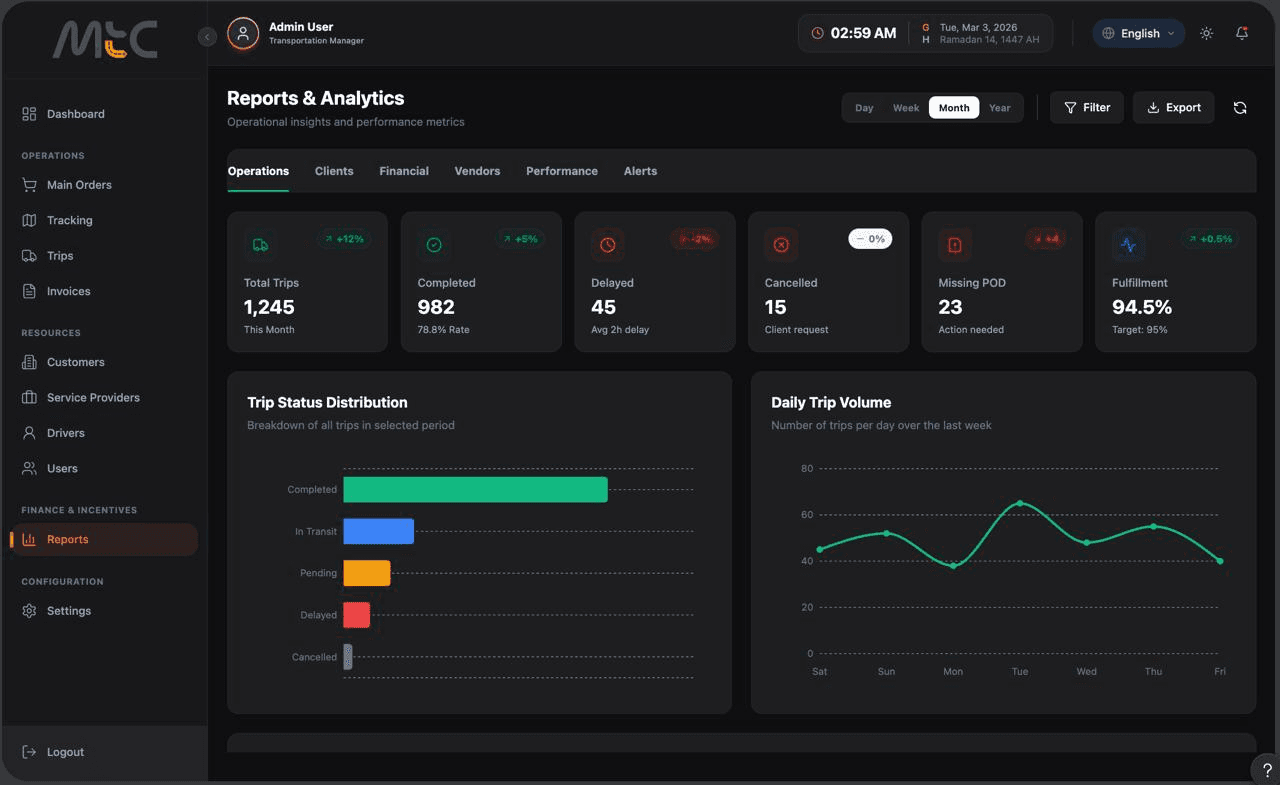Click Friday data point on line chart
1280x785 pixels.
[1220, 561]
